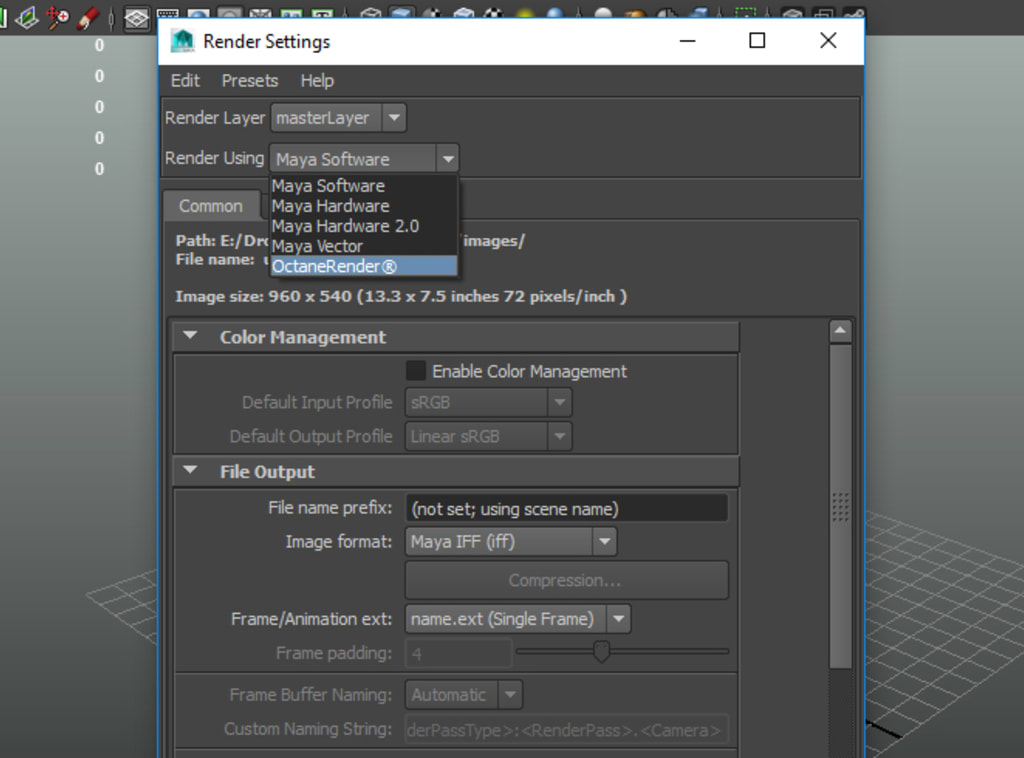Open the Image format Maya IFF dropdown

tap(511, 542)
